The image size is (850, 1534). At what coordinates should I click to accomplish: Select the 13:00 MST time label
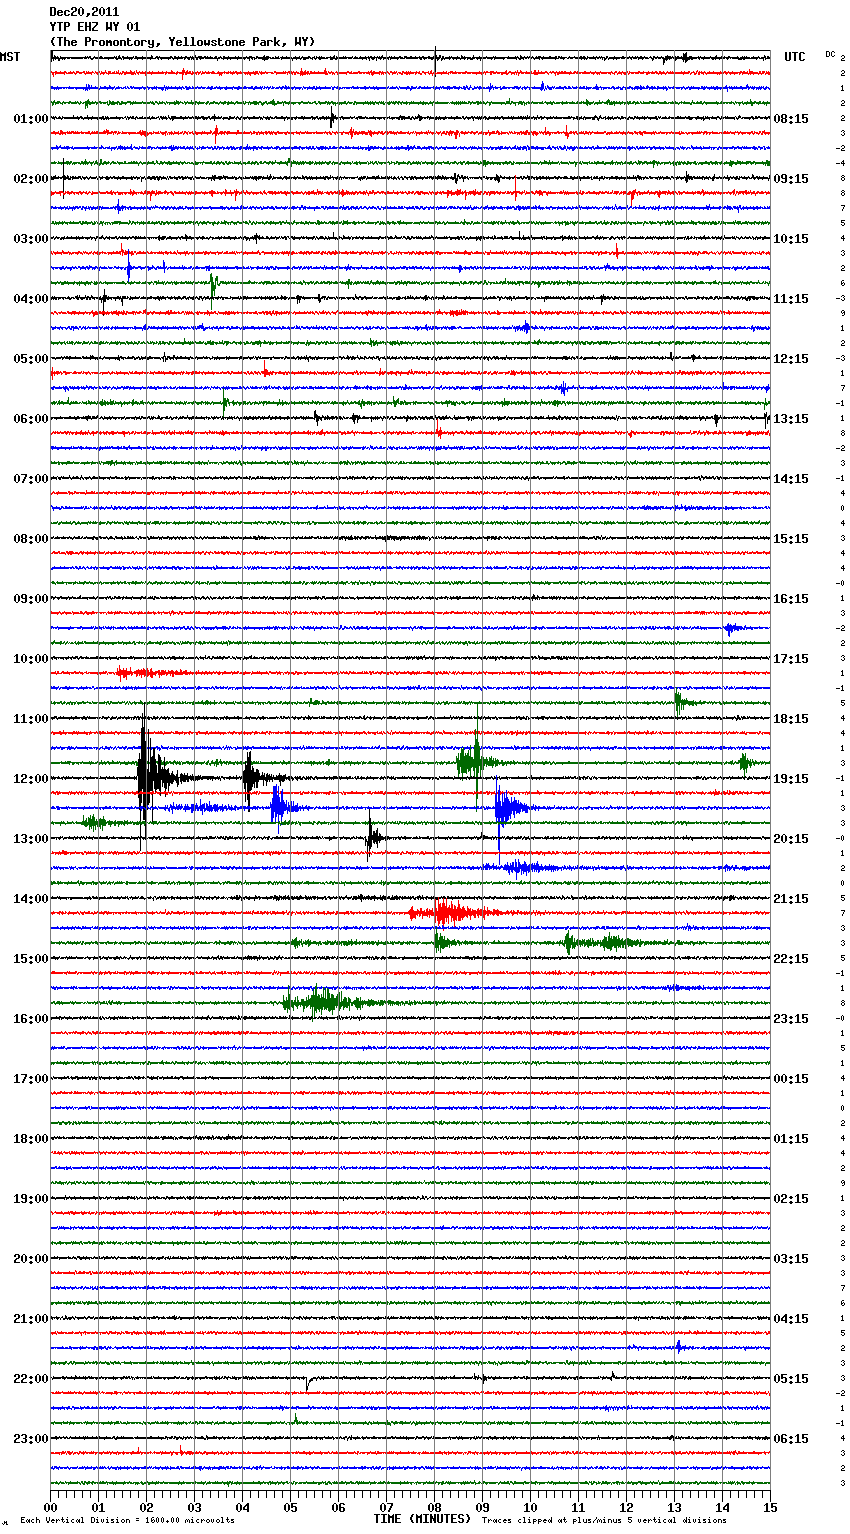31,839
